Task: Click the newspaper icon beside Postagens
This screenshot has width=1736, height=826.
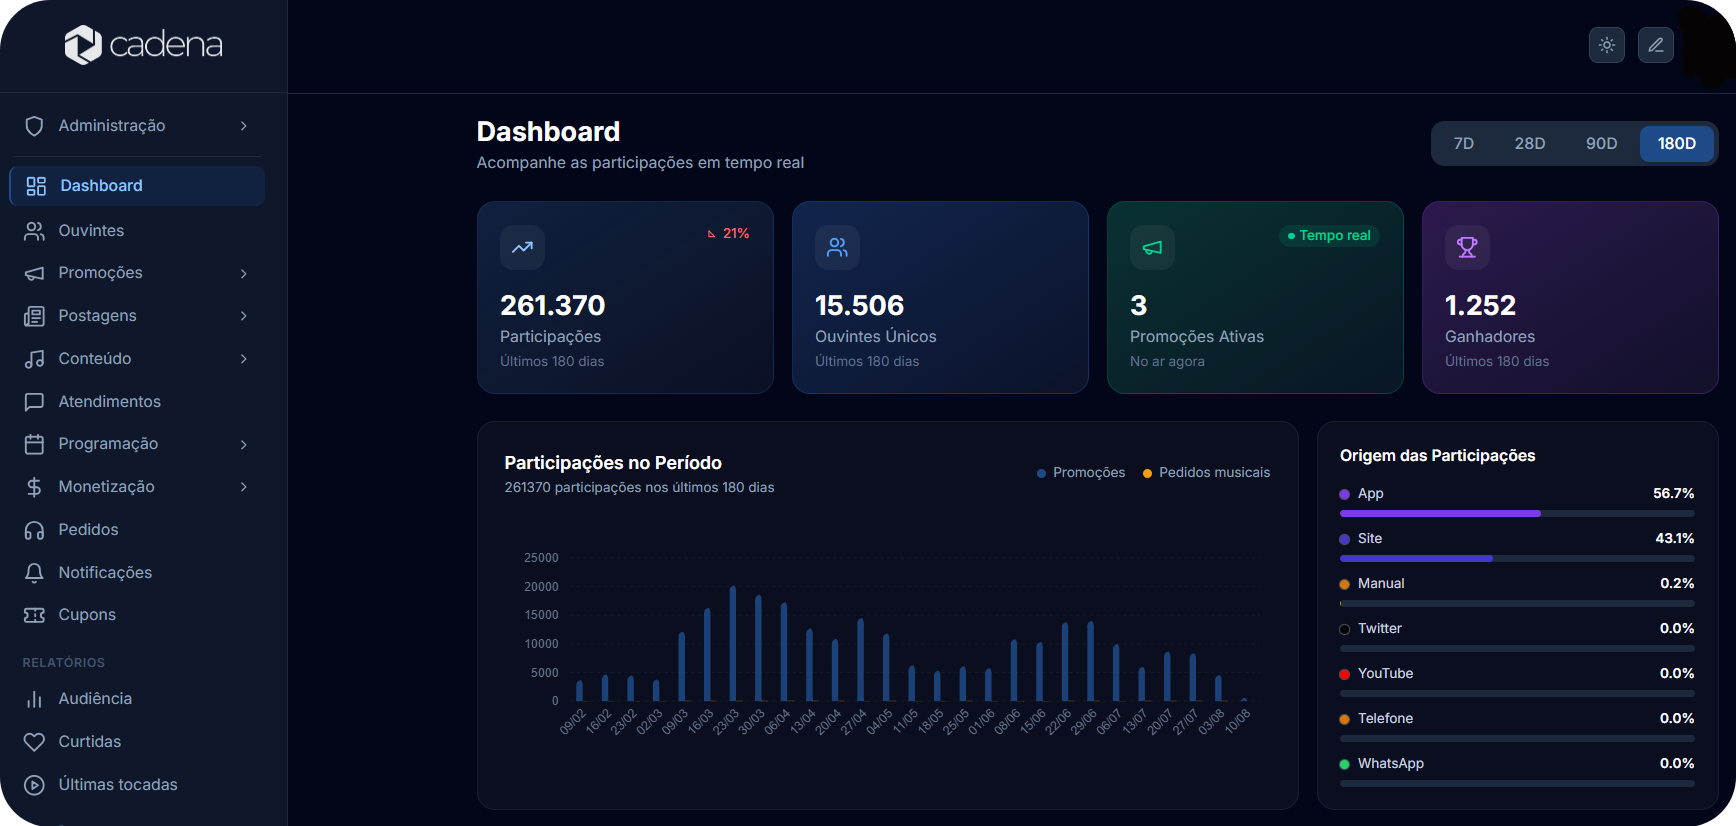Action: pos(34,316)
